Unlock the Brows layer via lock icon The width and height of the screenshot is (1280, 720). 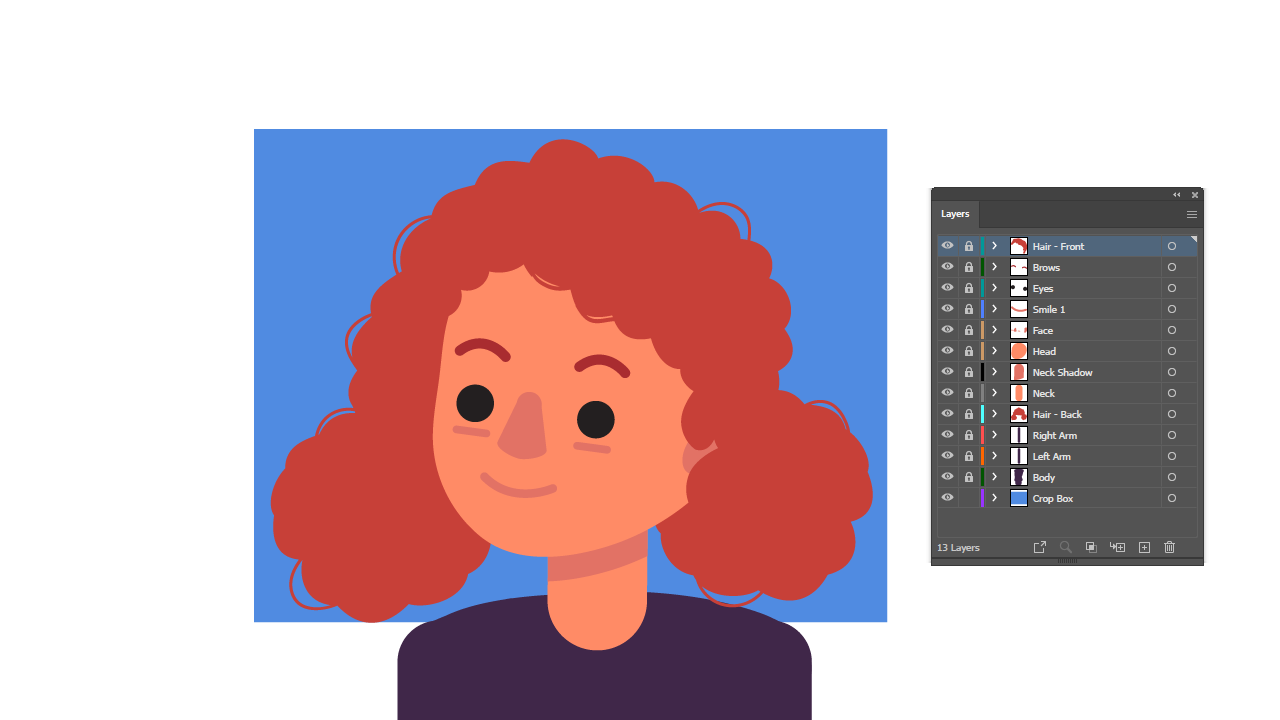click(968, 267)
